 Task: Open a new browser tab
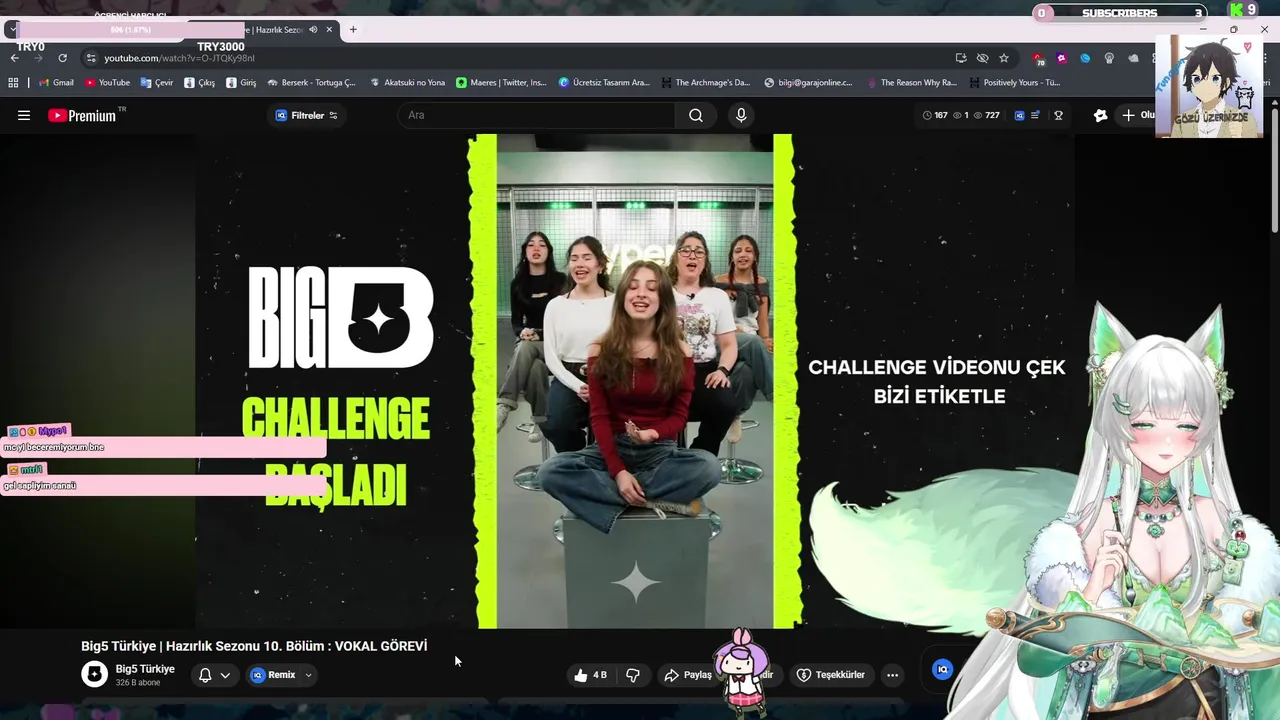(353, 29)
